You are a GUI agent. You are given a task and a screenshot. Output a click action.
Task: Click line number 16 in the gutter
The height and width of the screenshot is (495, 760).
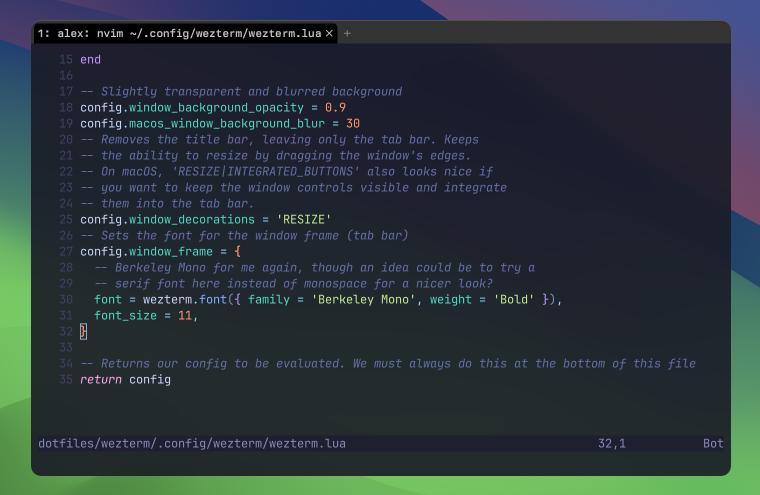(x=66, y=76)
